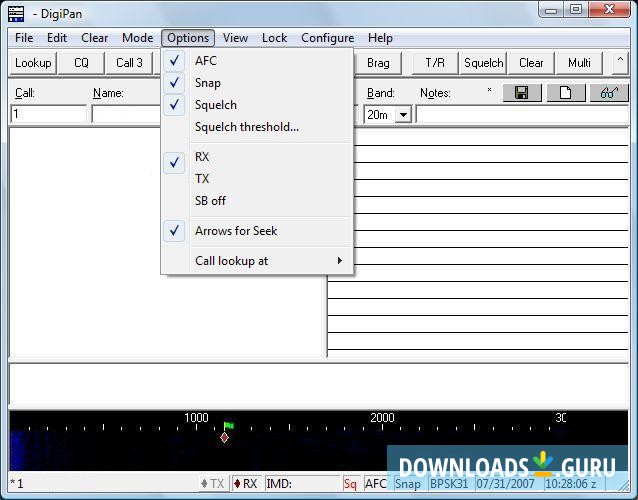Viewport: 638px width, 500px height.
Task: Click the 2000 Hz mark on frequency scale
Action: pos(382,418)
